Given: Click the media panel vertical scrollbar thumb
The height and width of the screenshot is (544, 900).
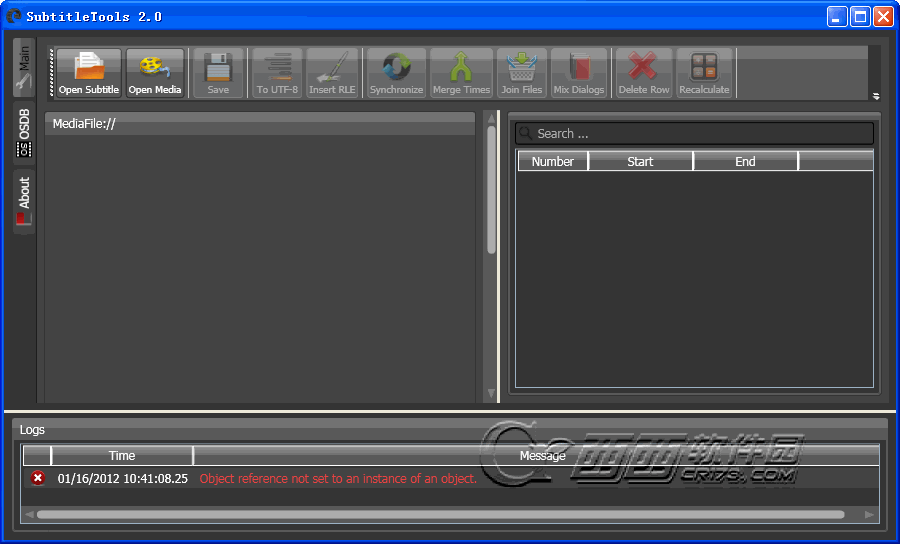Looking at the screenshot, I should click(x=491, y=189).
